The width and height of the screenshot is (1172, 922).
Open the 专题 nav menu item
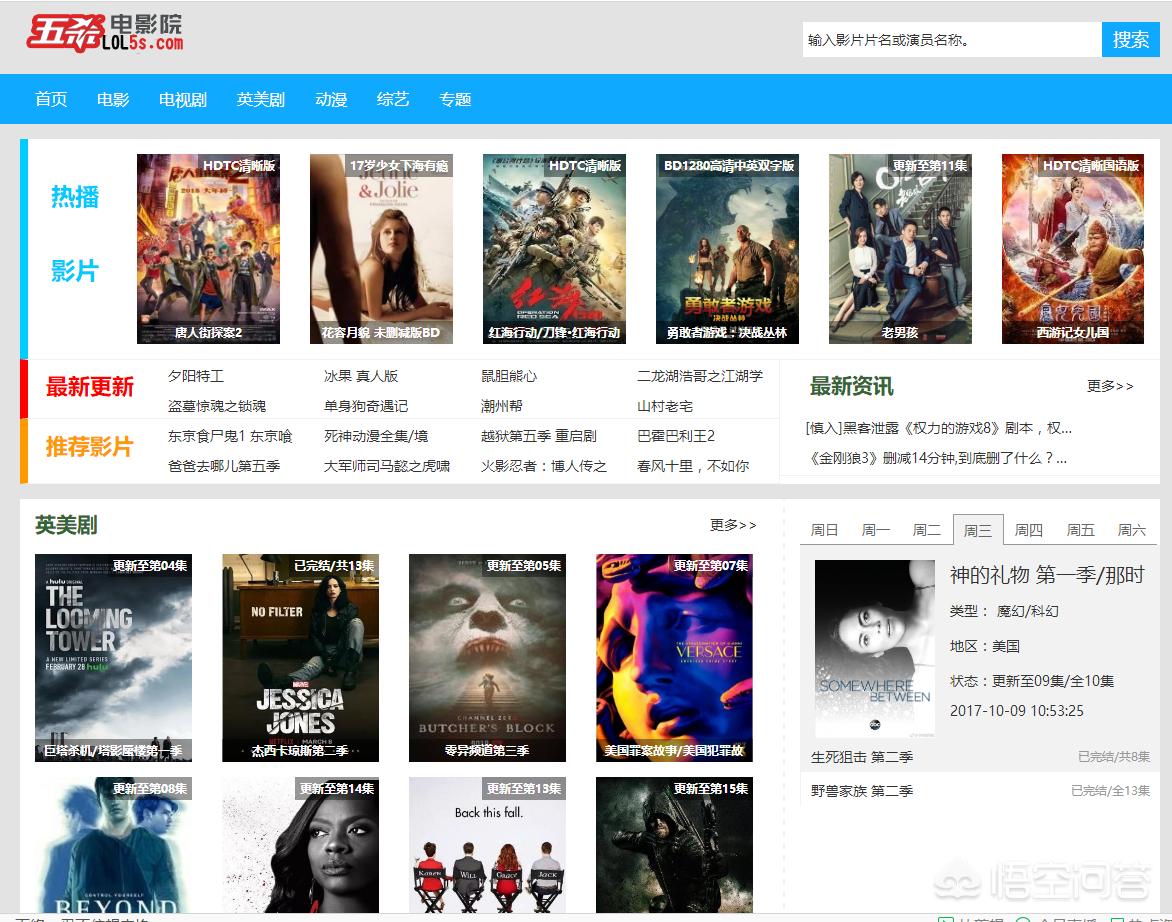[455, 99]
